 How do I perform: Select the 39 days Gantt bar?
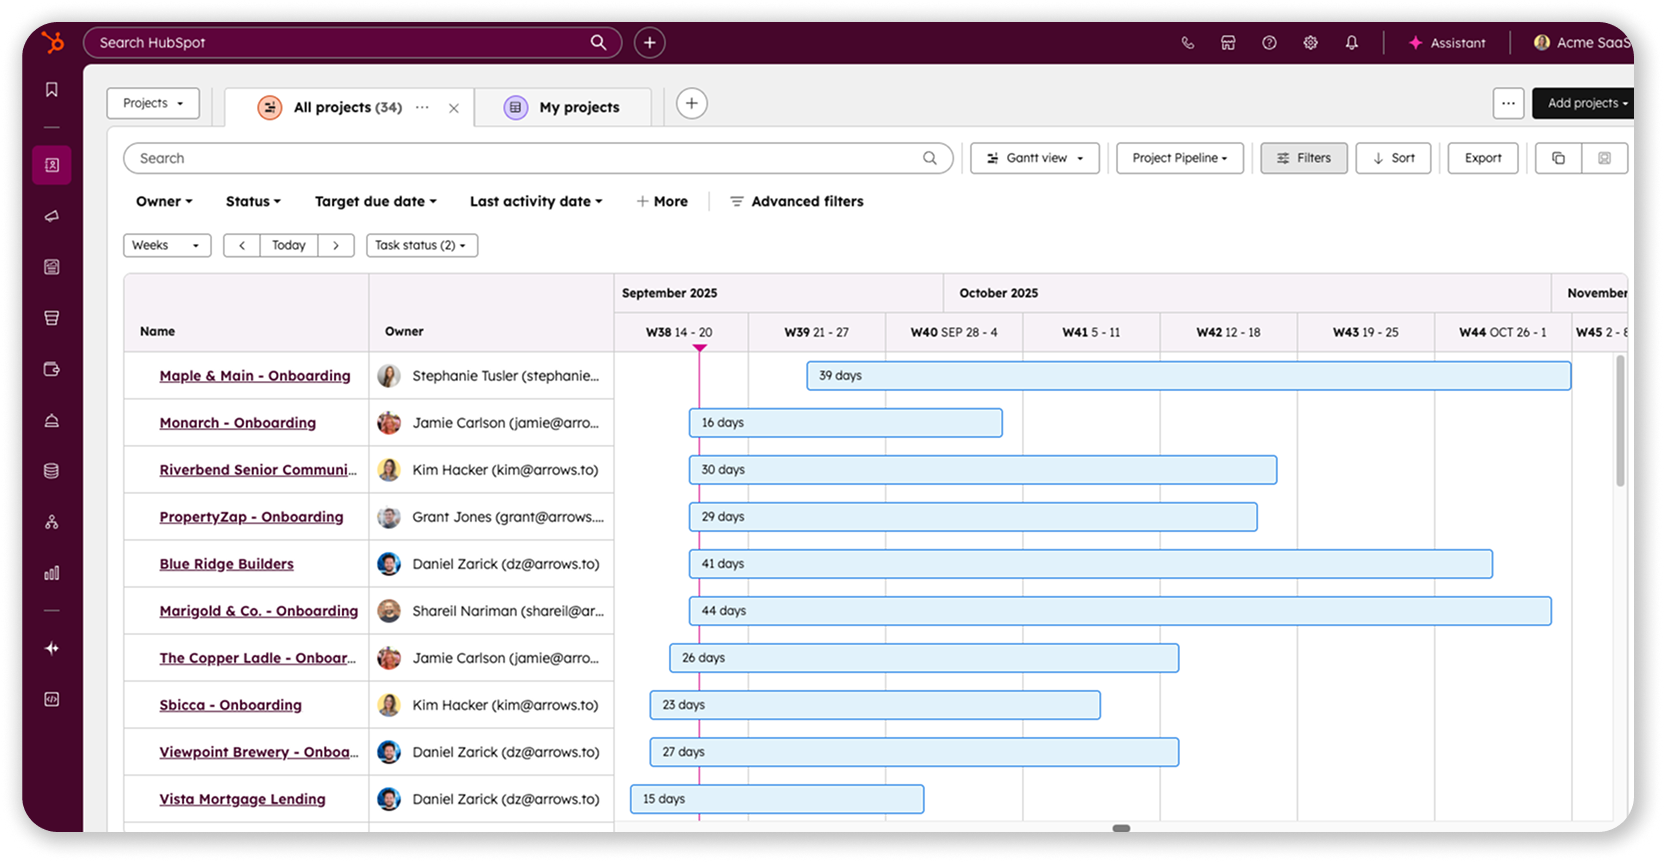click(1189, 376)
